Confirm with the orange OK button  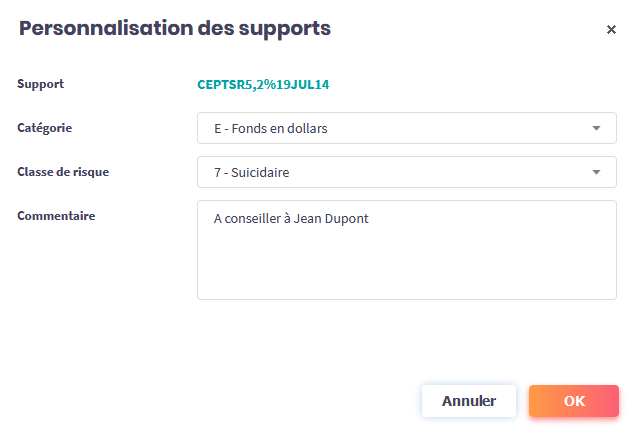click(x=573, y=401)
